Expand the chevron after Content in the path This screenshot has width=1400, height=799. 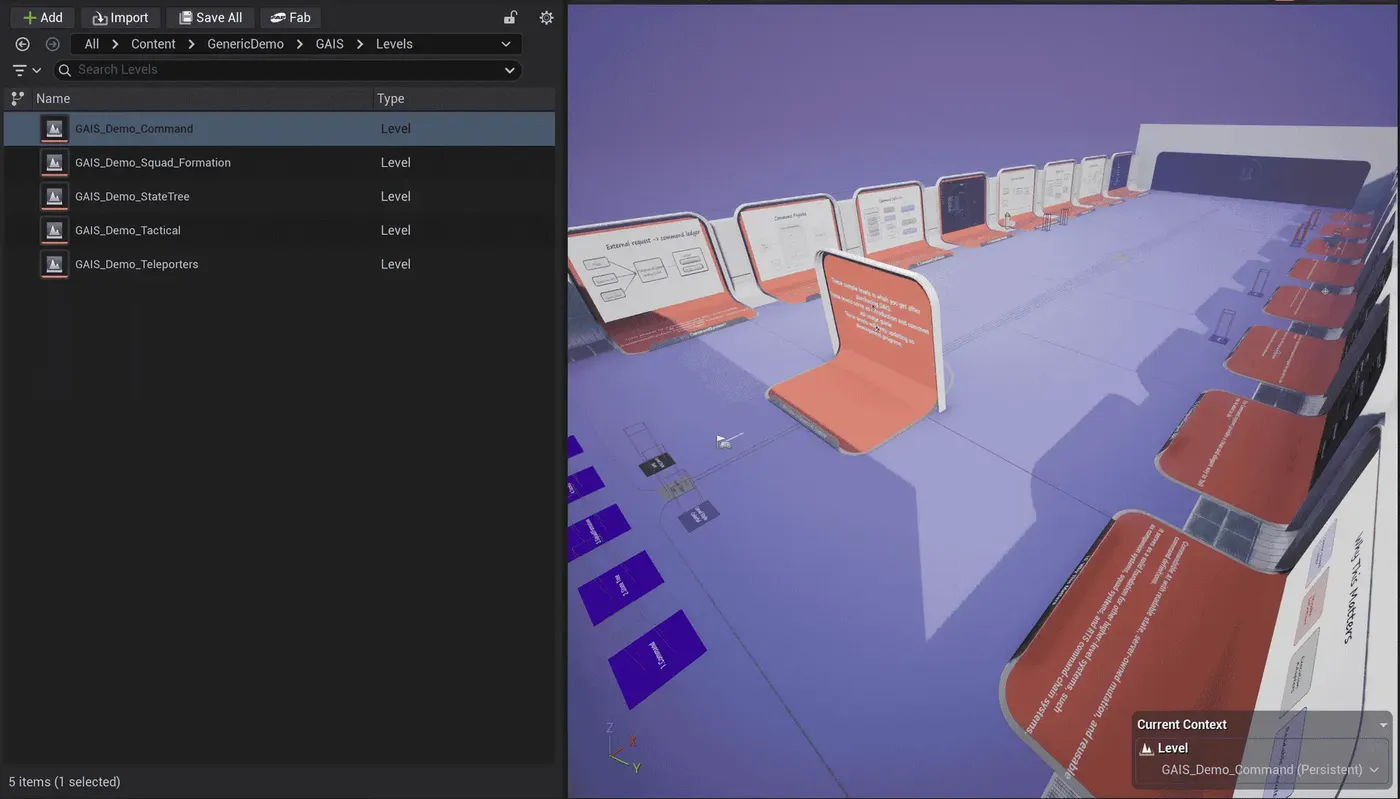[x=191, y=44]
